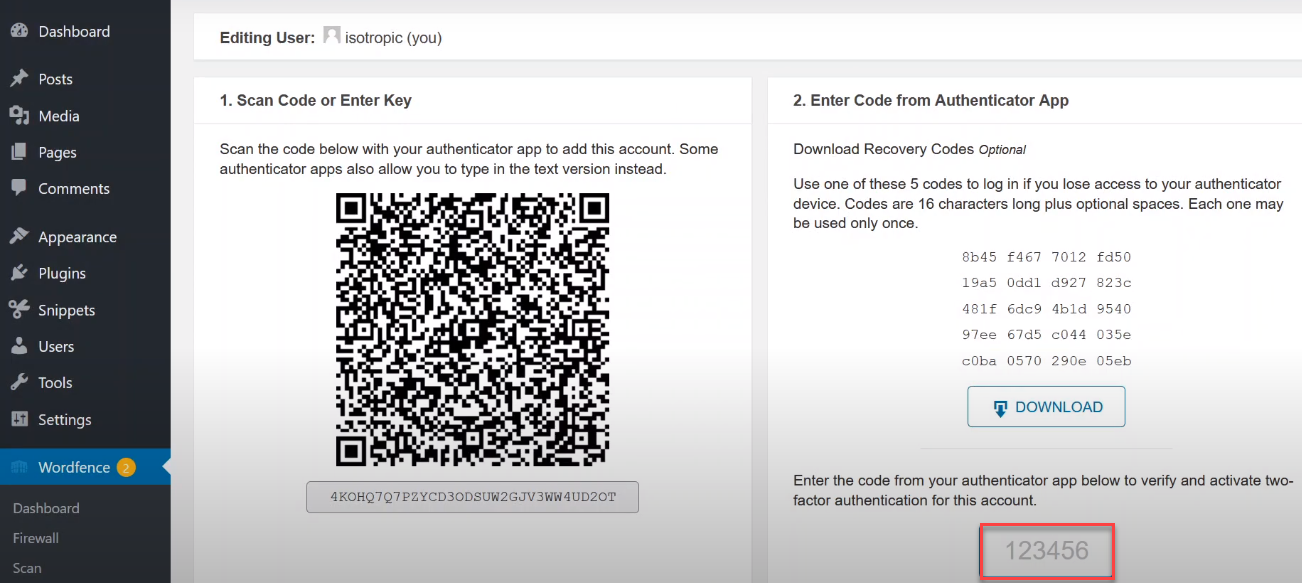Click the Snippets scissors icon
This screenshot has height=583, width=1302.
tap(18, 310)
